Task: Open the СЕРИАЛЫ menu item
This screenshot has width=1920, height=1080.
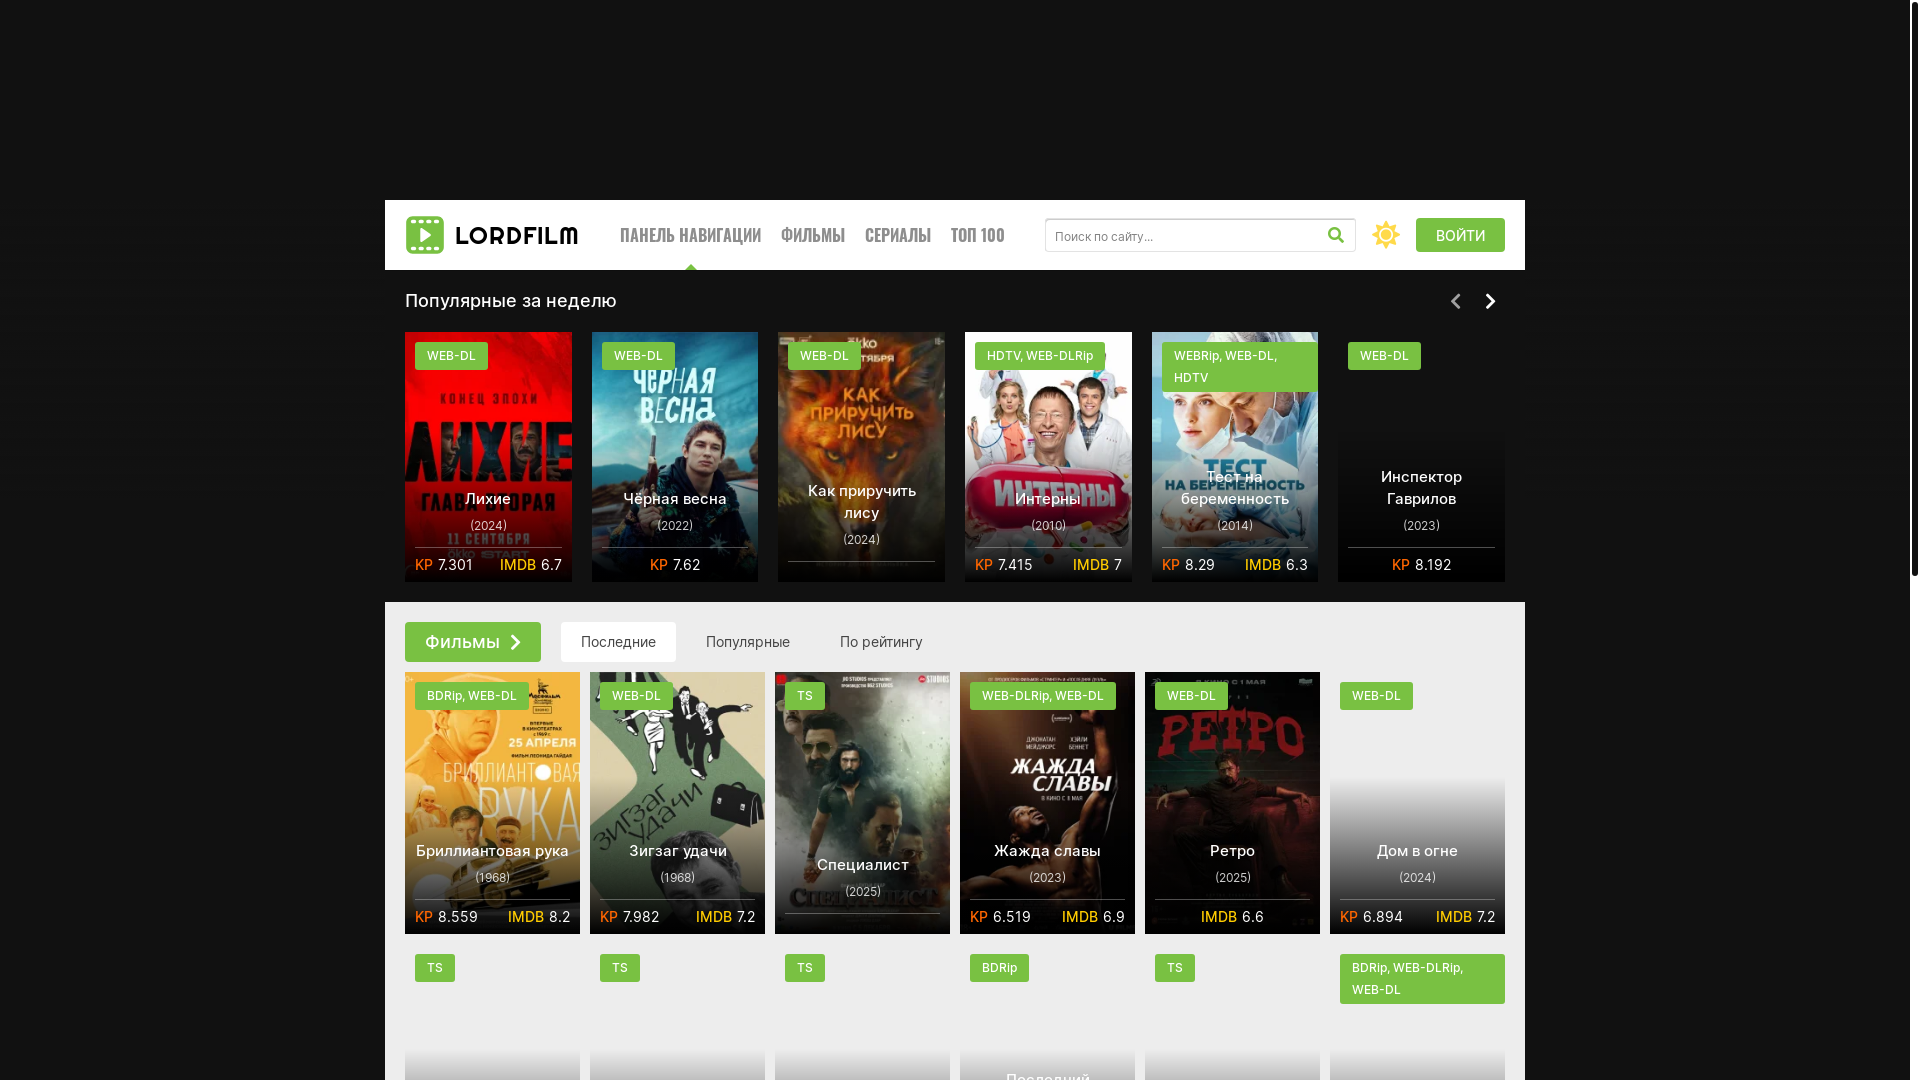Action: click(x=898, y=235)
